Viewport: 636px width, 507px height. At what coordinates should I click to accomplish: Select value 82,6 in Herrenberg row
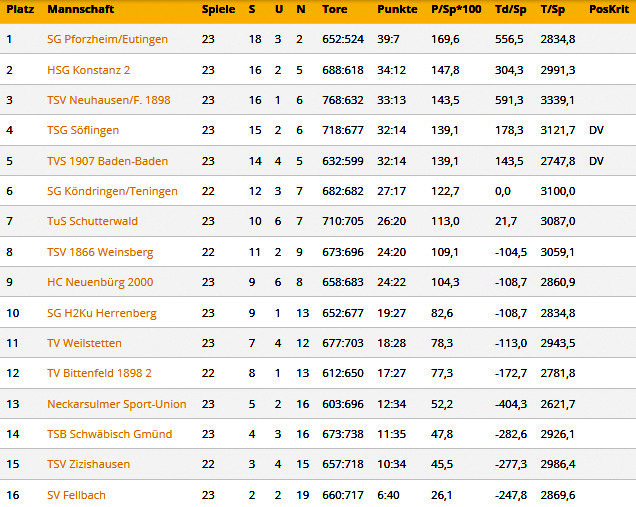[x=442, y=313]
